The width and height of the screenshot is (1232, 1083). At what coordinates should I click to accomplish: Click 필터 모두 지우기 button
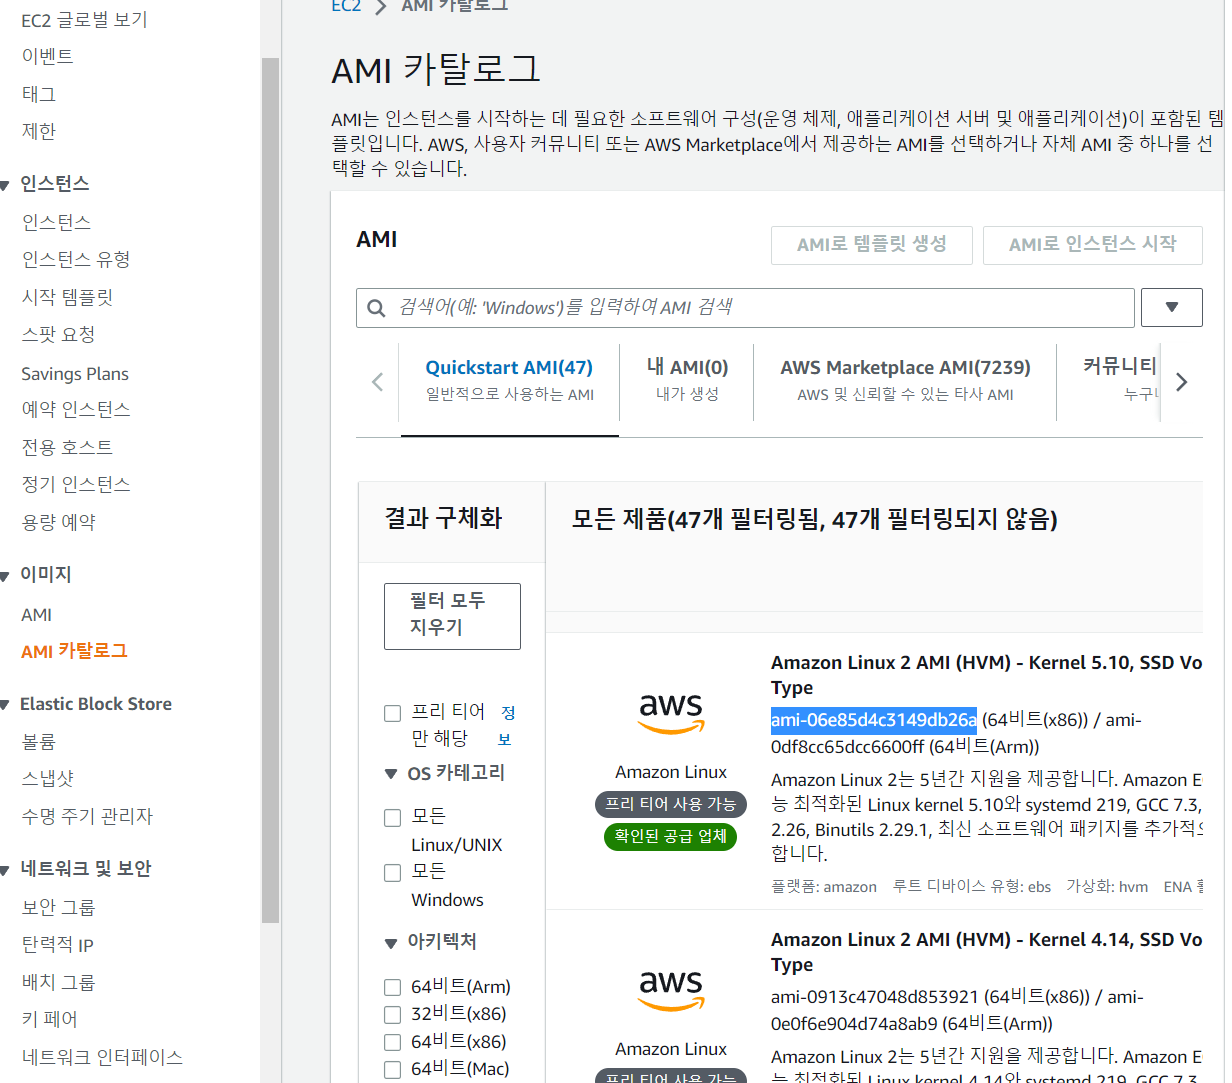[x=452, y=616]
